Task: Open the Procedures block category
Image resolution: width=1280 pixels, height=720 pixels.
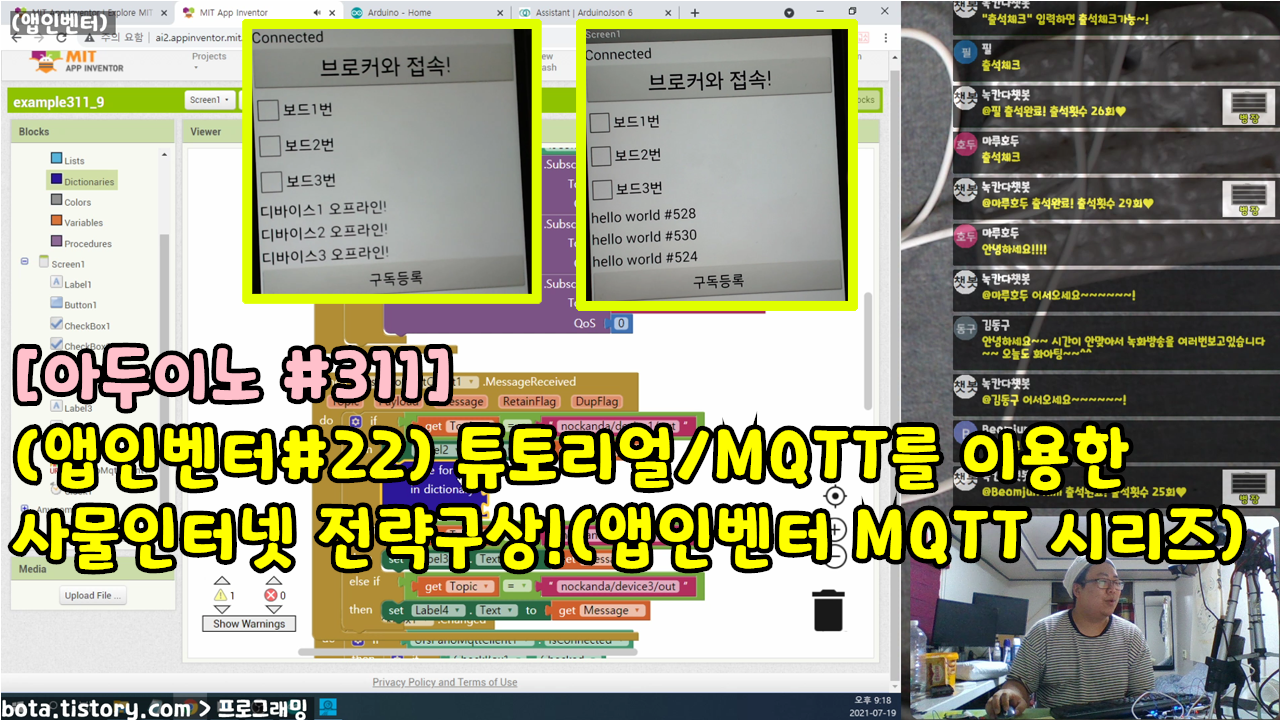Action: coord(81,243)
